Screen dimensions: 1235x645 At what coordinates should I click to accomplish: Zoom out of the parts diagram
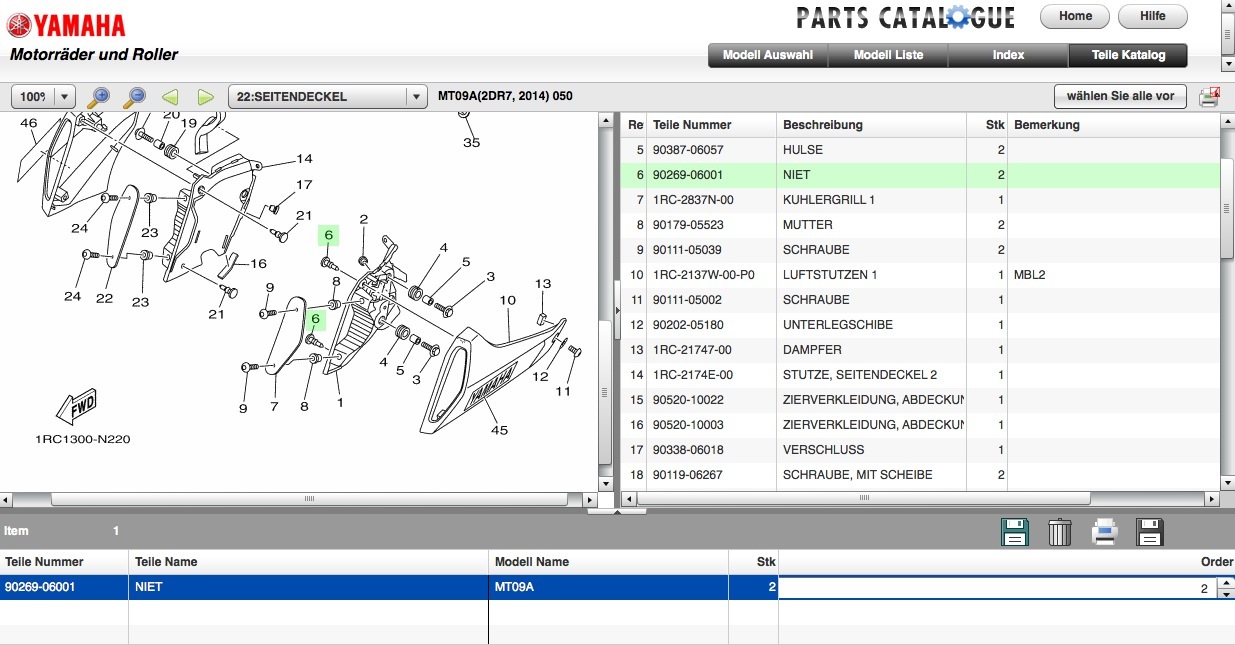point(134,97)
